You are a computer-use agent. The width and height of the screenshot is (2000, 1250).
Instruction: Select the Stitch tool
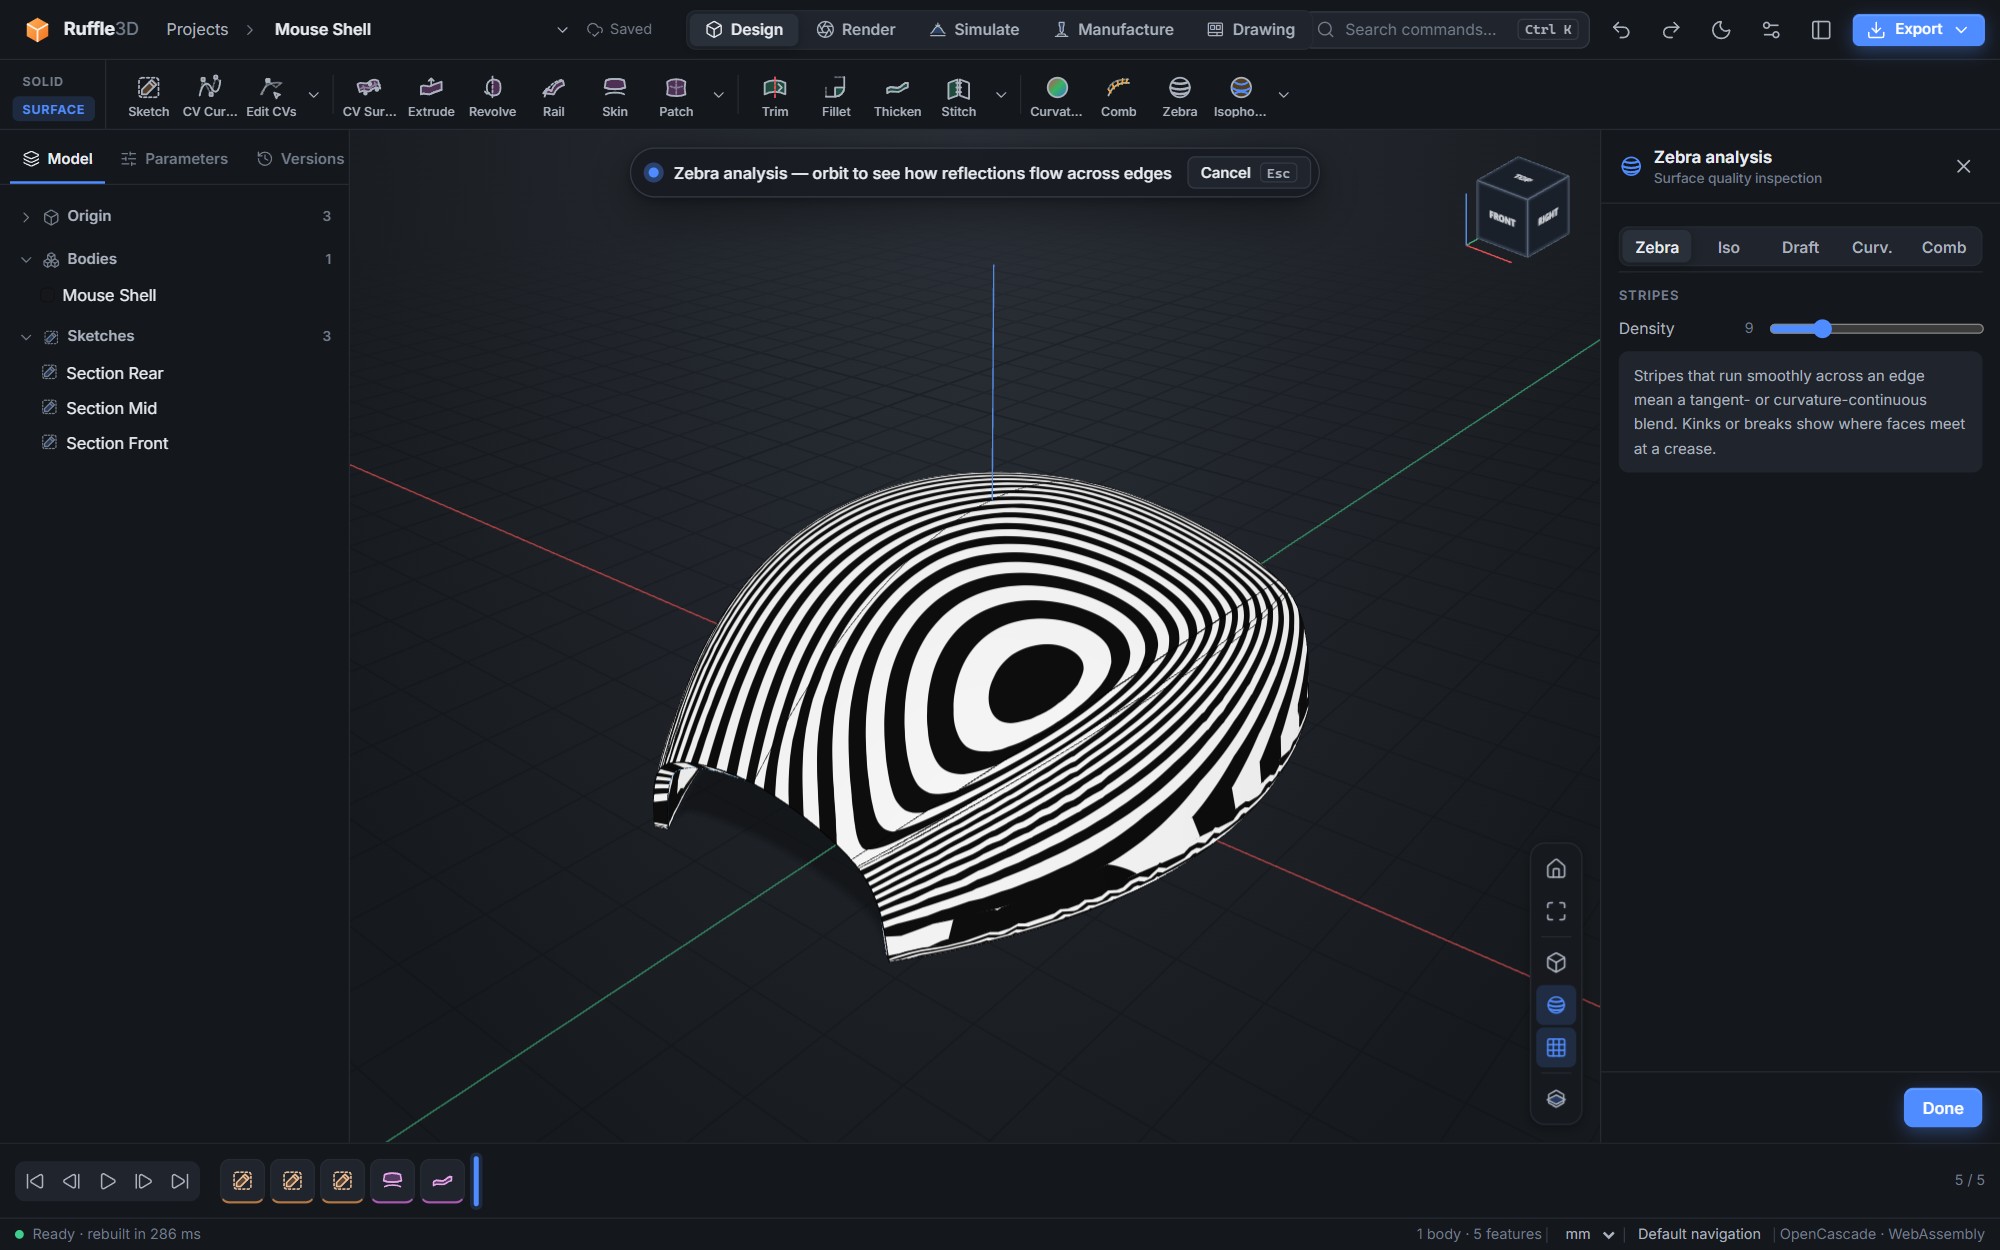tap(958, 96)
